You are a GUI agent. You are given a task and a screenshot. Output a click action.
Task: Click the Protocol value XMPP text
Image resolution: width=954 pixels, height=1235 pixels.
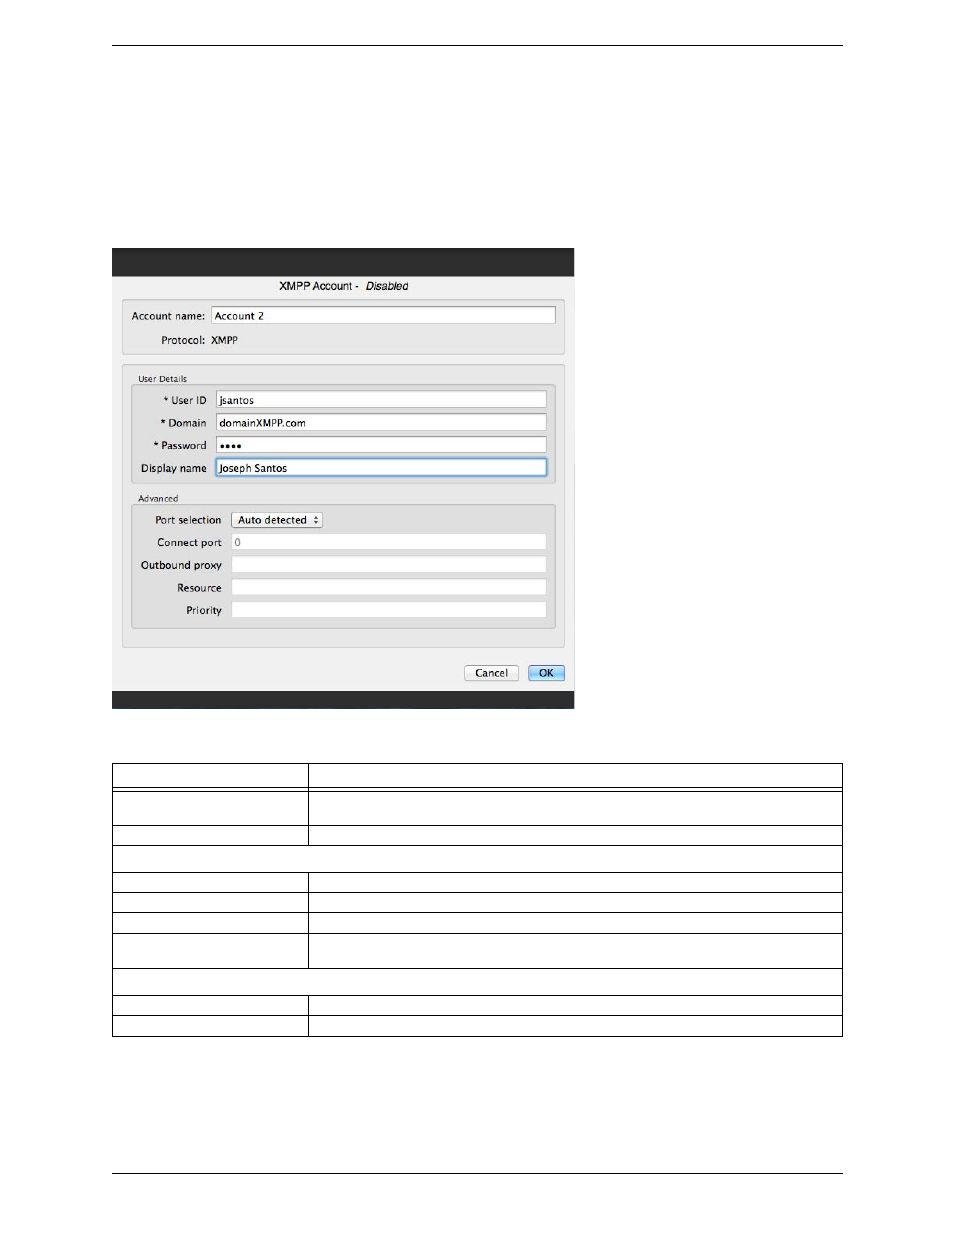click(224, 340)
